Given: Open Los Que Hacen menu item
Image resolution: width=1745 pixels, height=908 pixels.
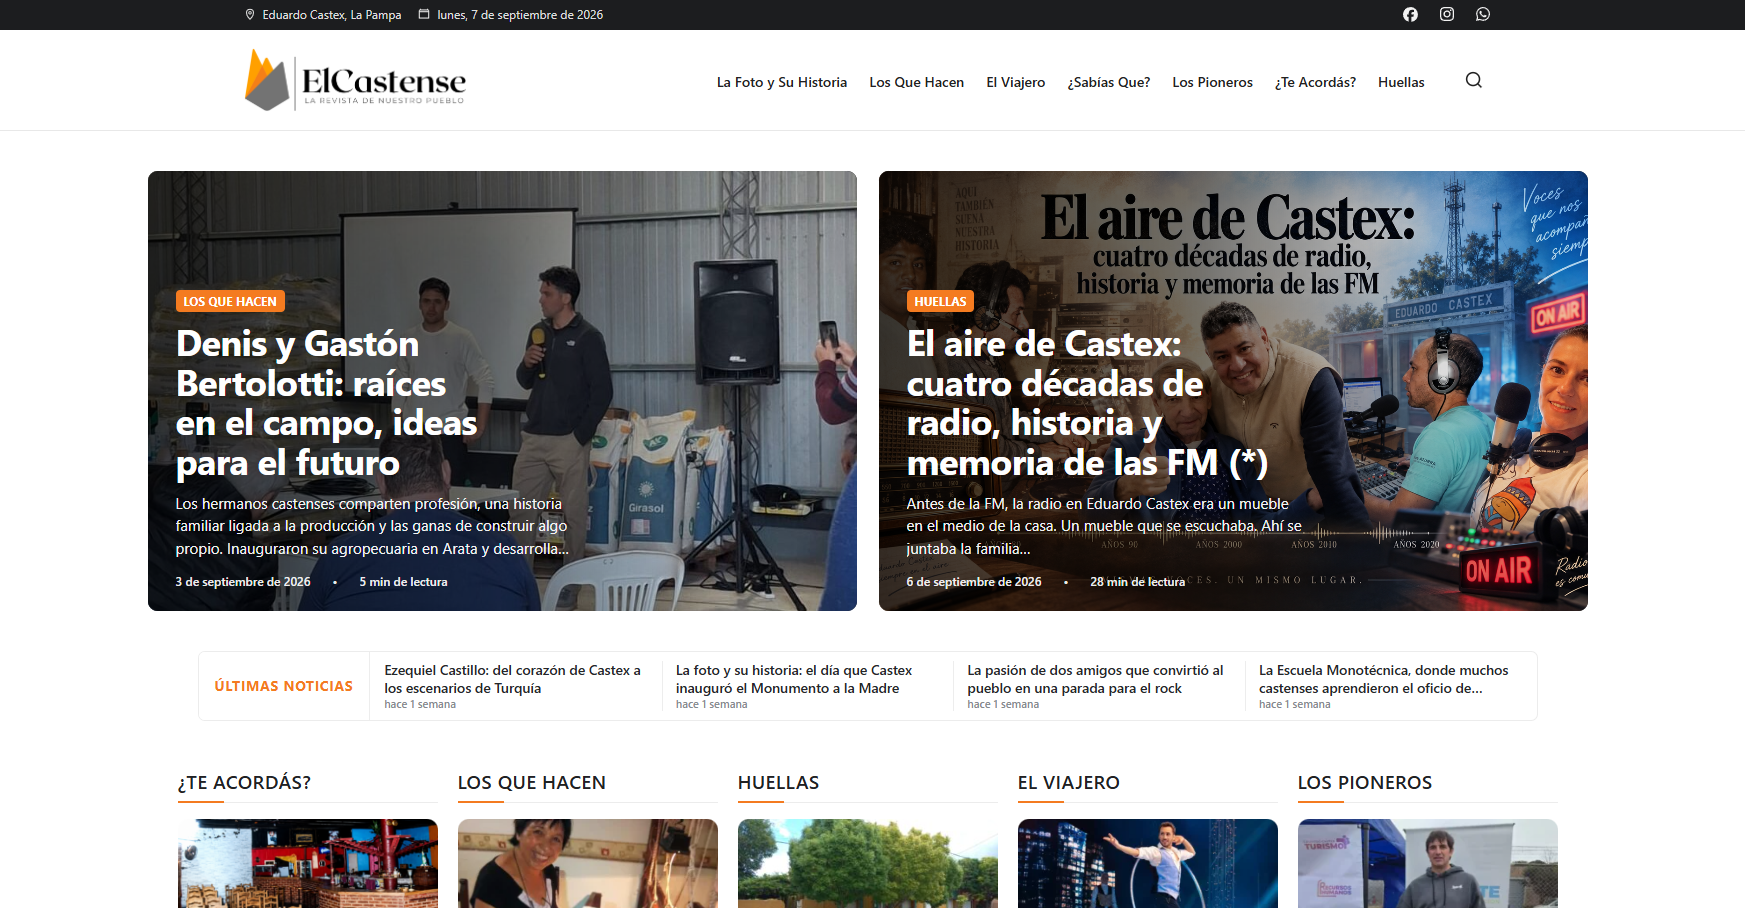Looking at the screenshot, I should click(x=916, y=82).
